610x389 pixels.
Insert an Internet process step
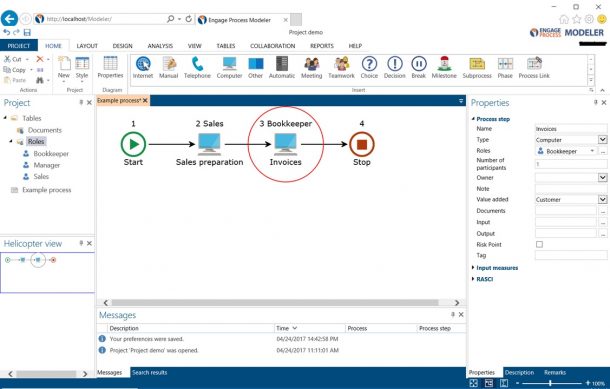(x=143, y=68)
